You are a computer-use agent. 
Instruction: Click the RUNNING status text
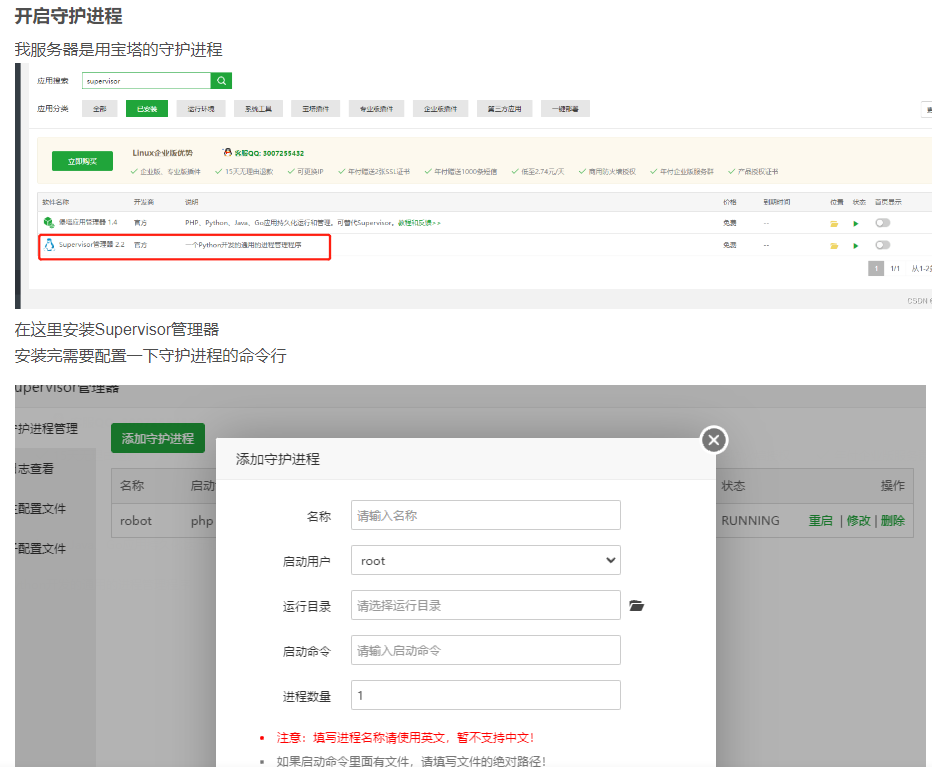pos(750,521)
